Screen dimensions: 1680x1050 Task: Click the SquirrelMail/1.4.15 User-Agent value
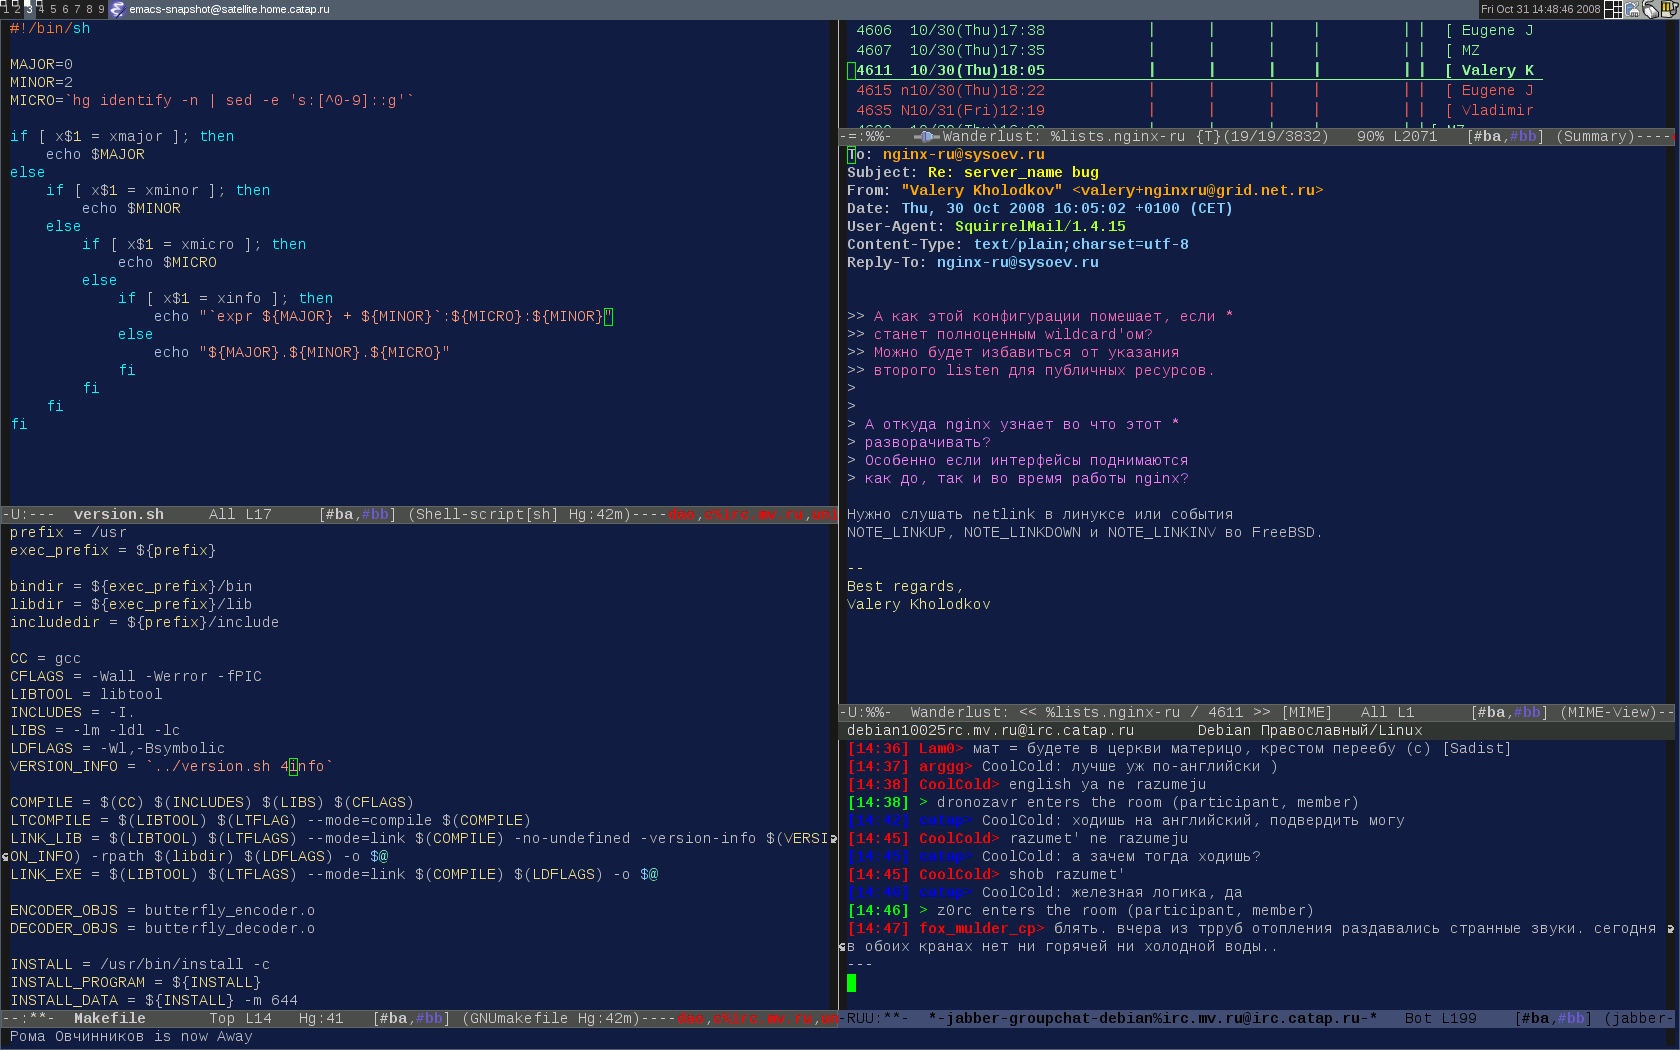[1040, 227]
